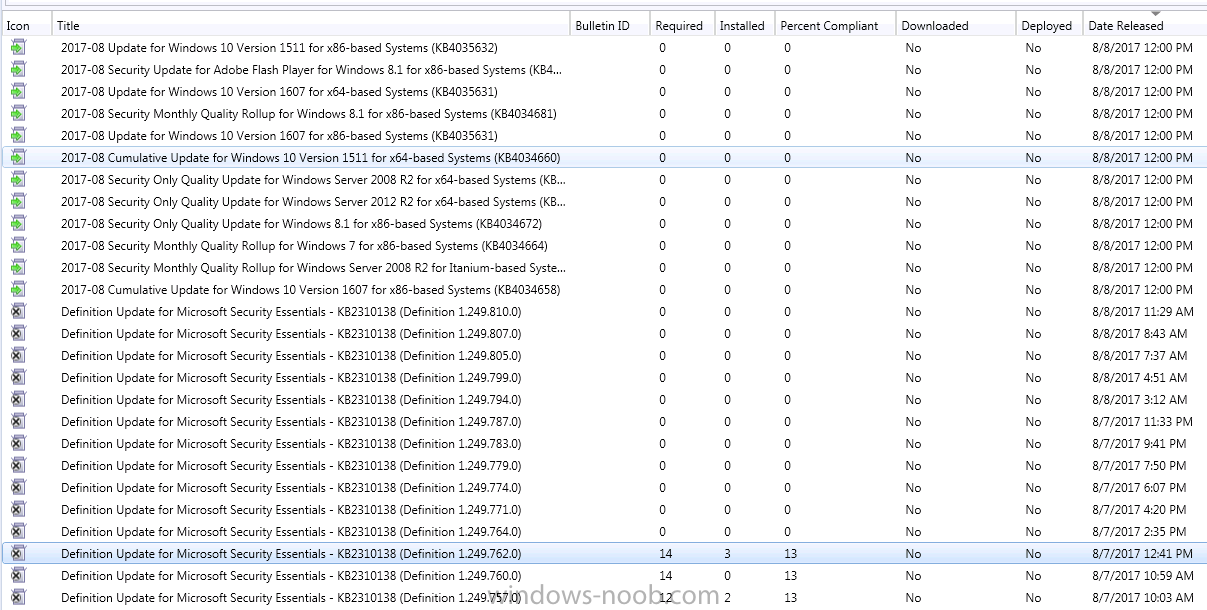Click icon for Server 2008 R2 Itanium rollup
1207x610 pixels.
click(x=18, y=267)
